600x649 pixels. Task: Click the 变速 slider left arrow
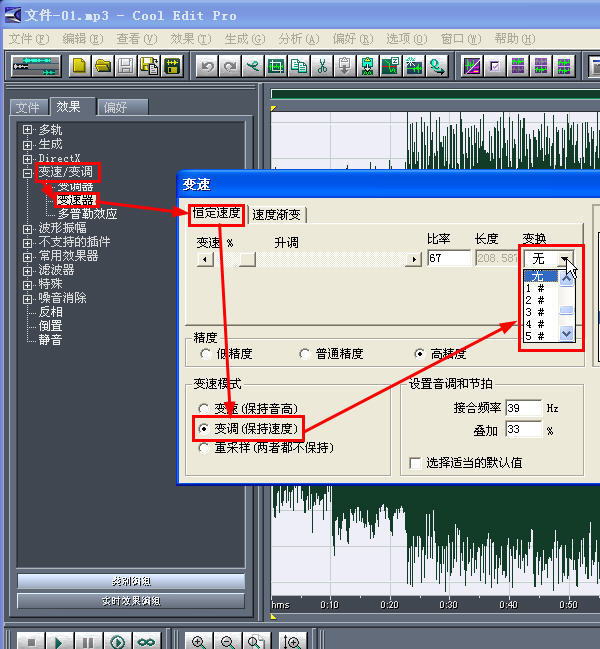coord(205,260)
